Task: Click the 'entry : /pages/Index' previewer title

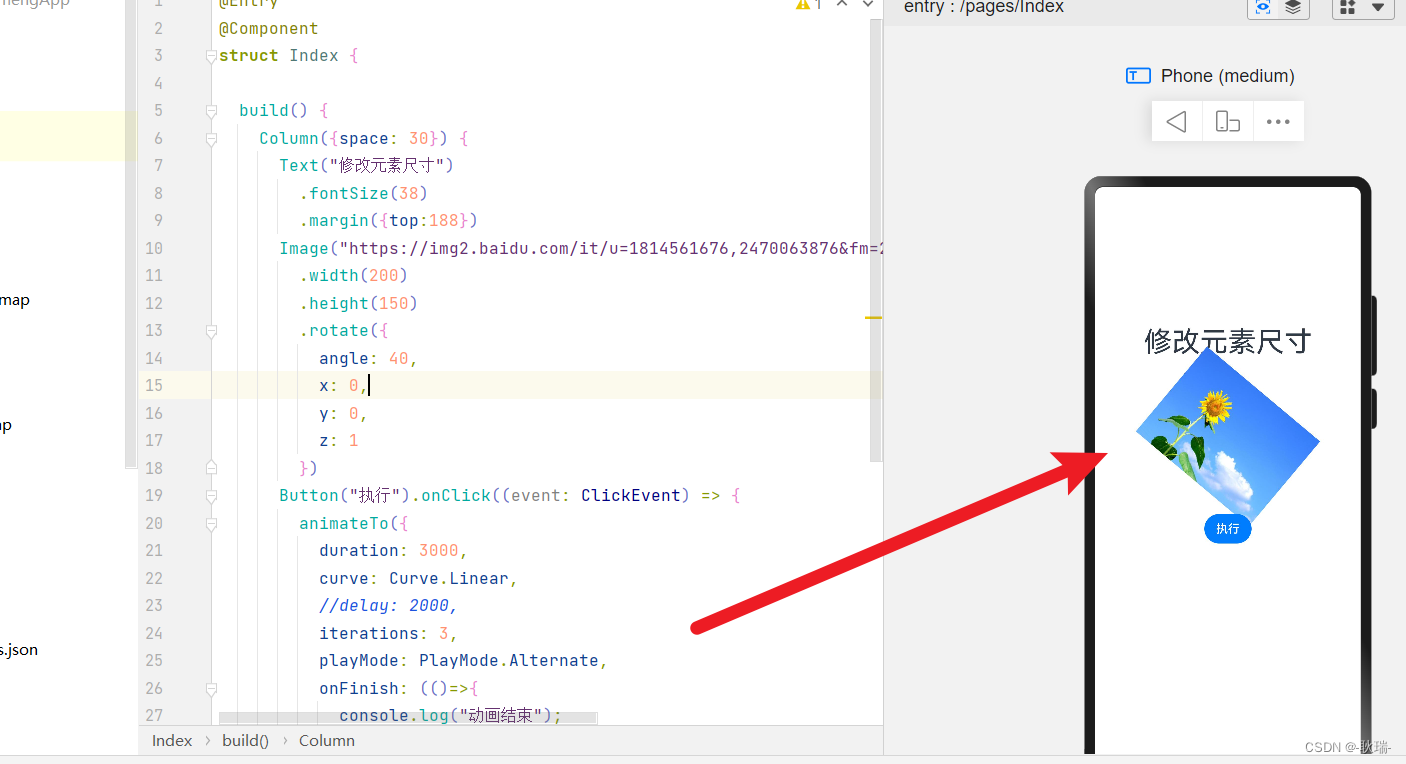Action: pos(984,8)
